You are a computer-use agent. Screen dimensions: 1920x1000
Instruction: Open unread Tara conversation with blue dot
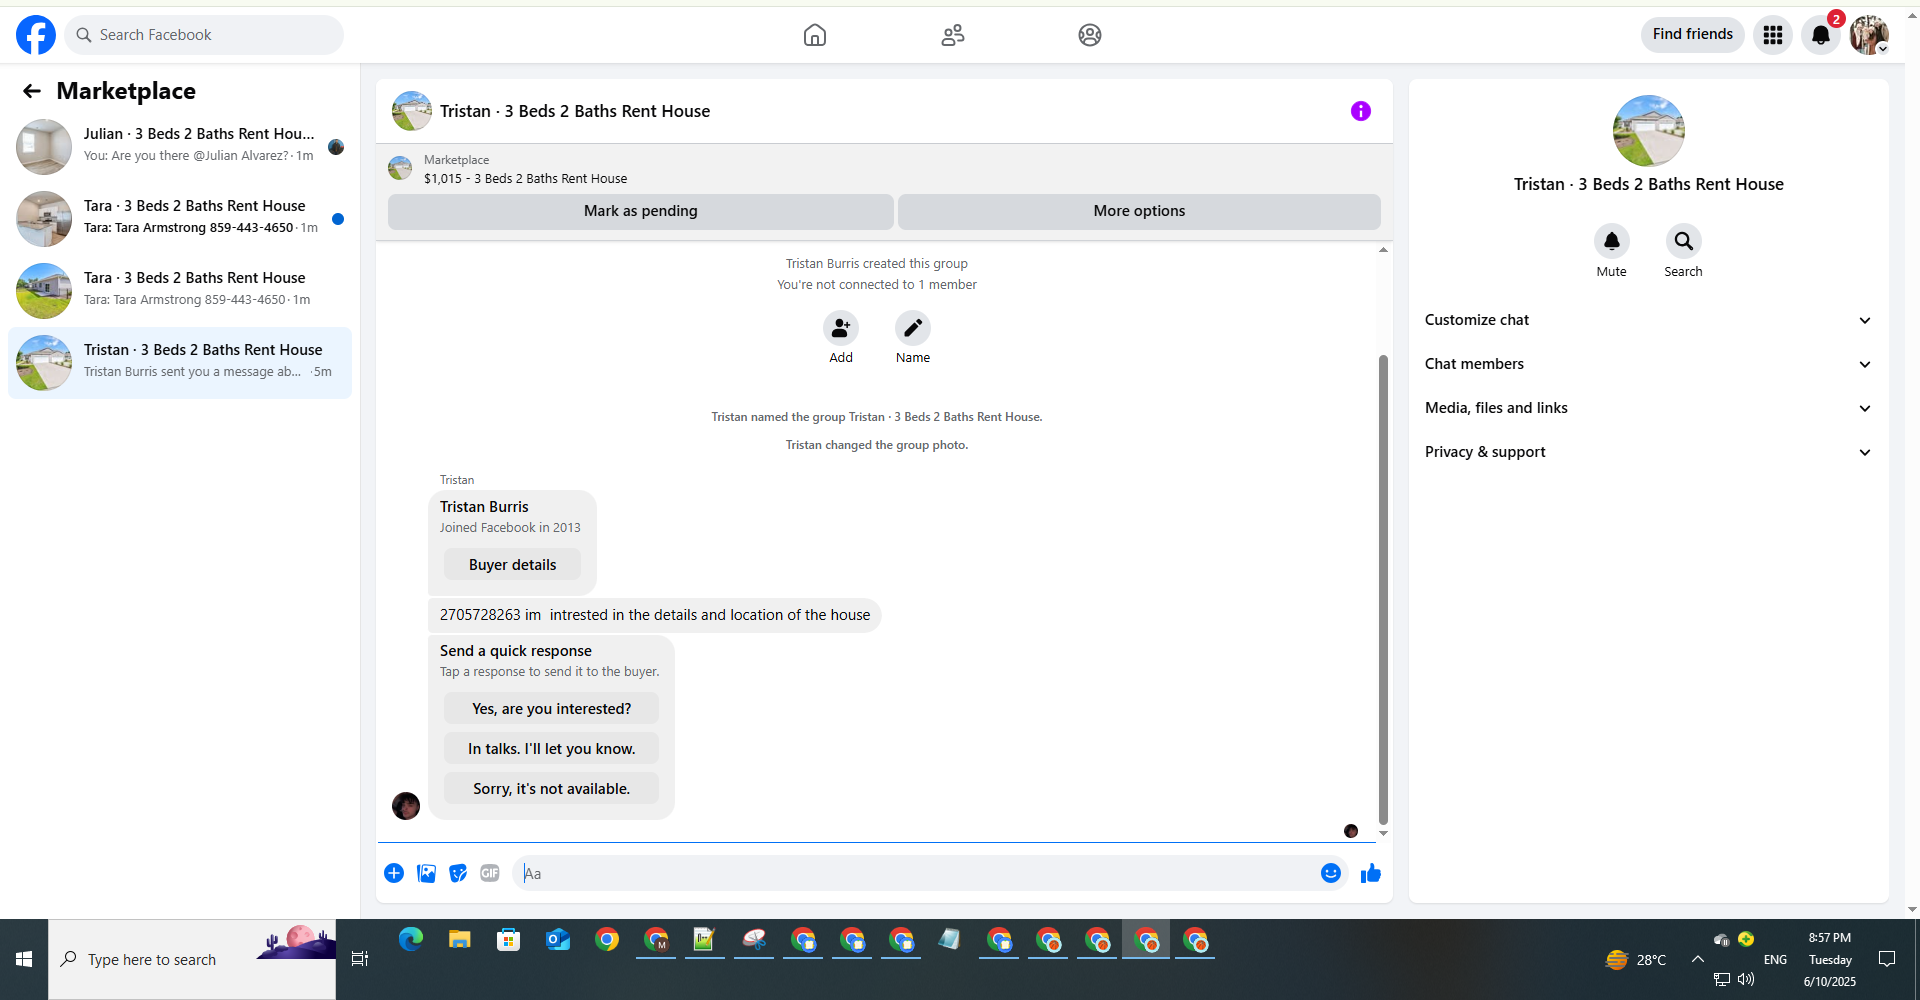coord(180,219)
